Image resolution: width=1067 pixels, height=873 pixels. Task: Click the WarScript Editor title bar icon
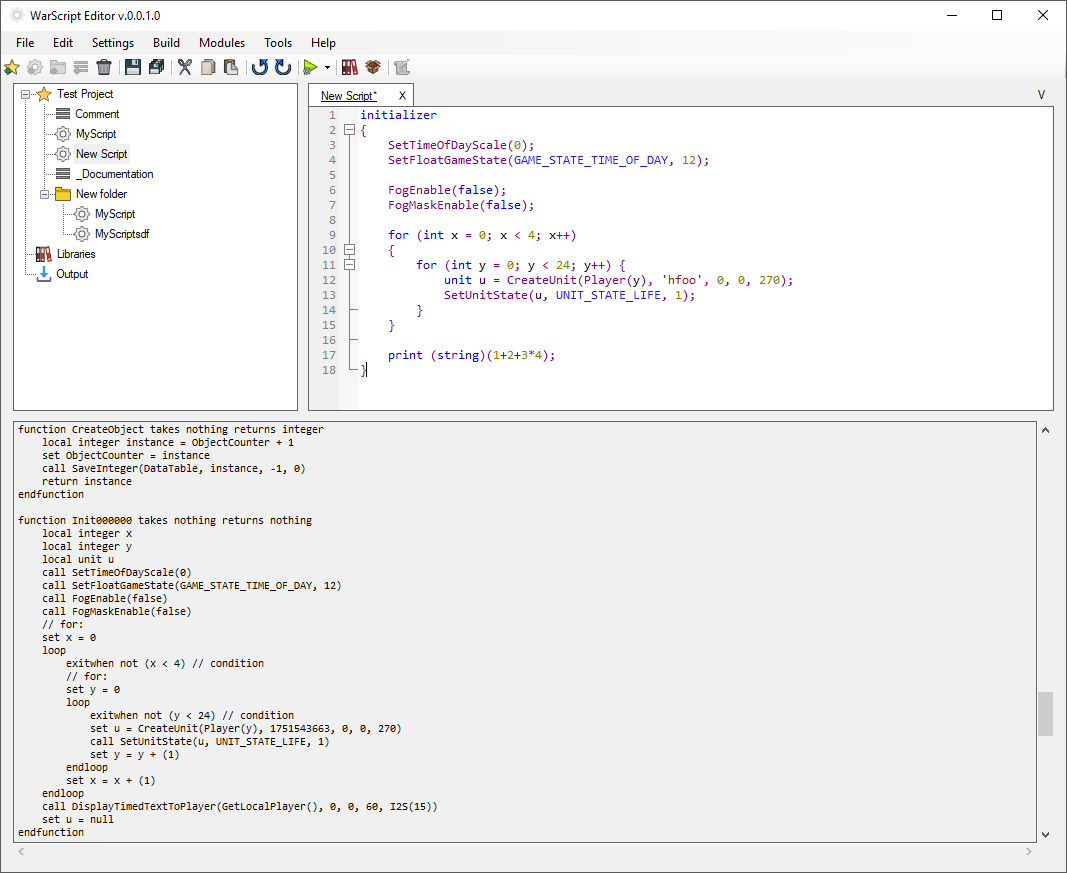[16, 15]
